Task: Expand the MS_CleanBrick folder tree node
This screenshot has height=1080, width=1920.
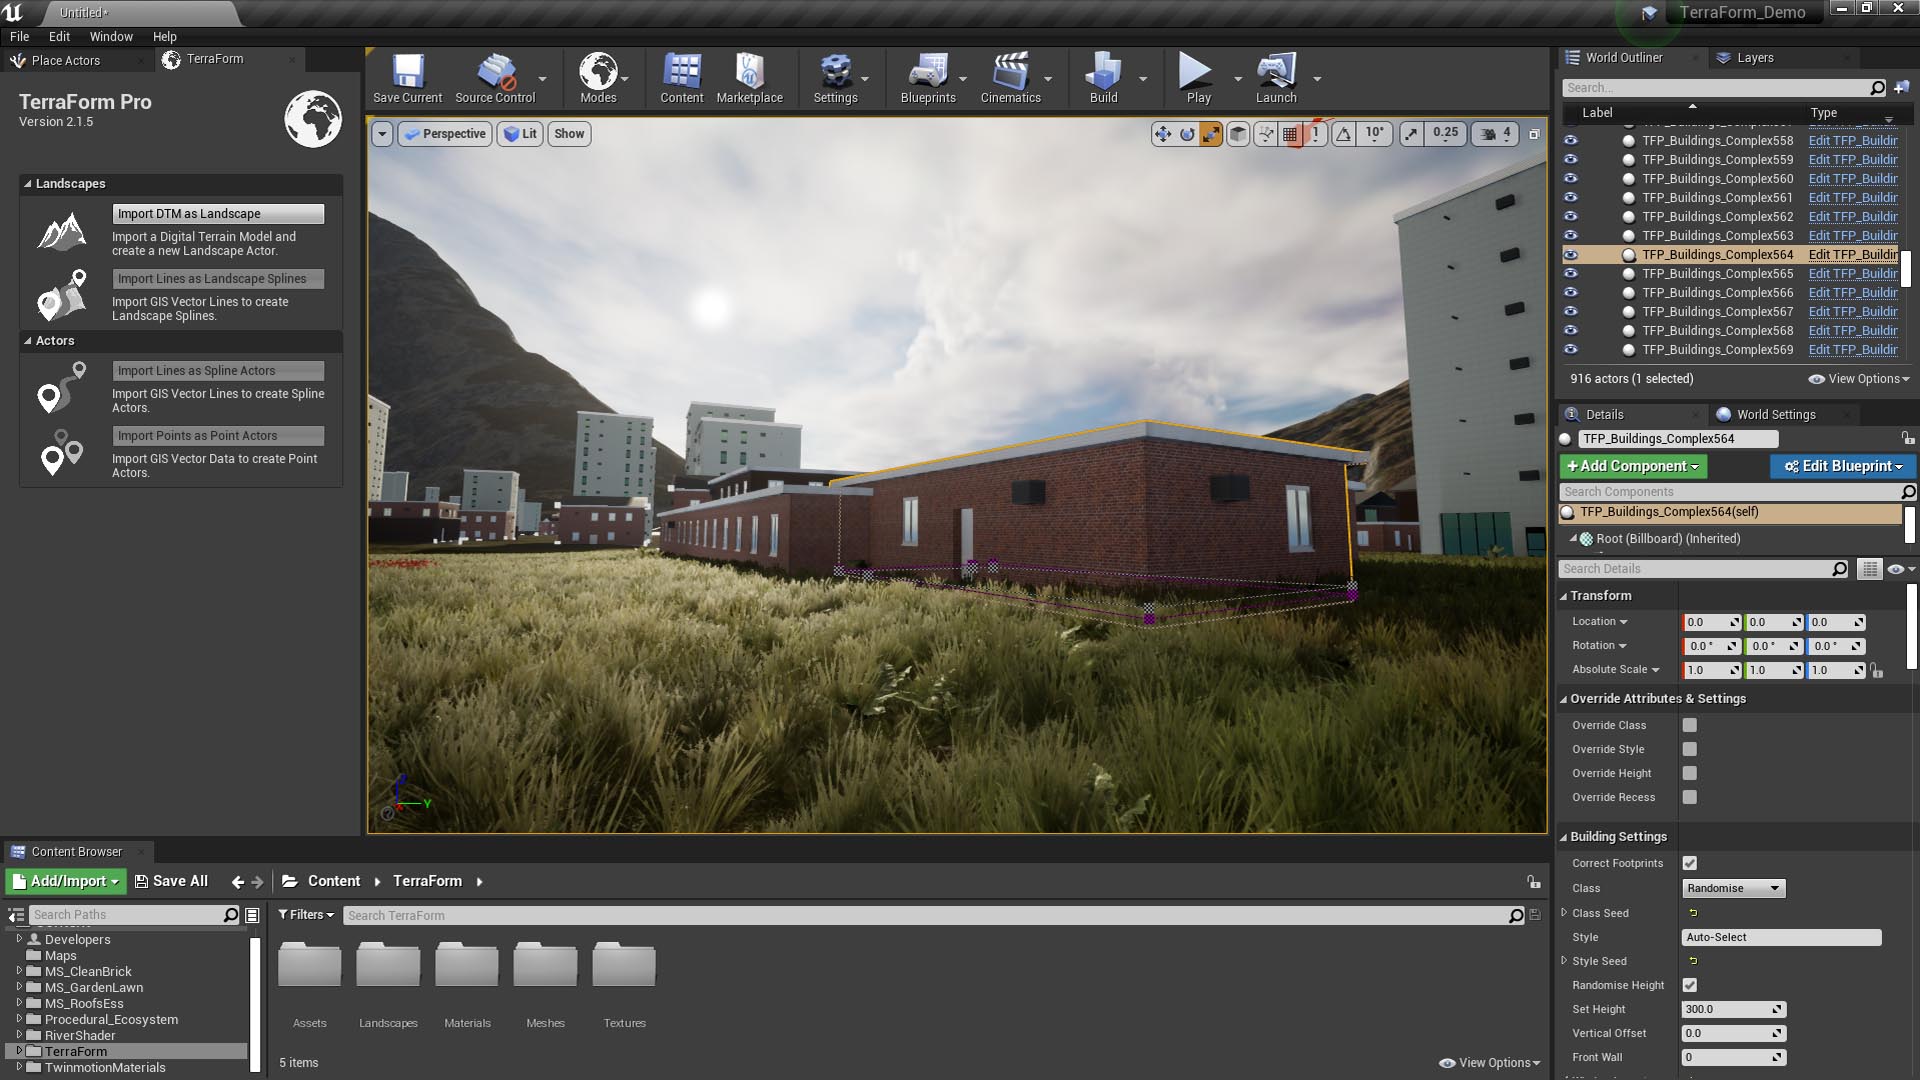Action: click(19, 971)
